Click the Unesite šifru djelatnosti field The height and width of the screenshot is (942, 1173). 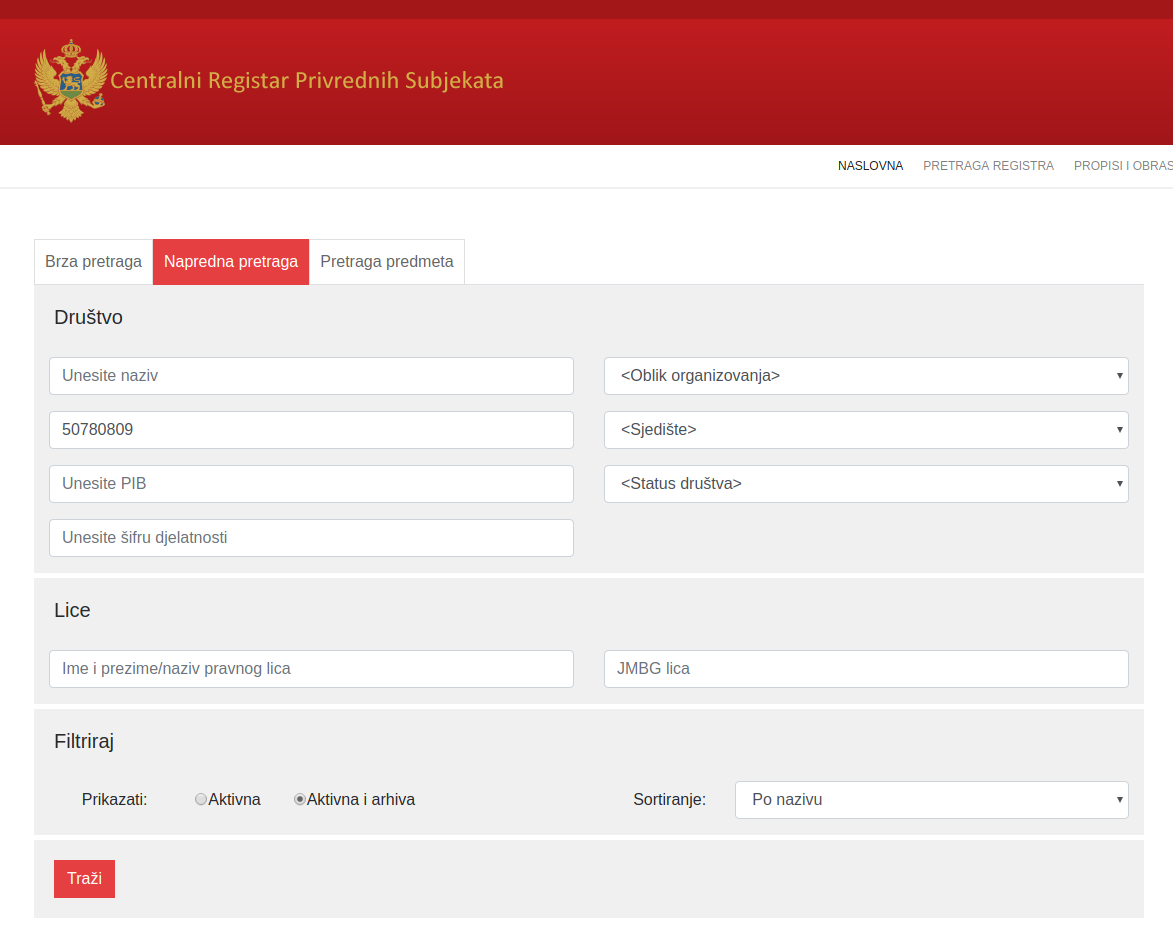pyautogui.click(x=311, y=537)
